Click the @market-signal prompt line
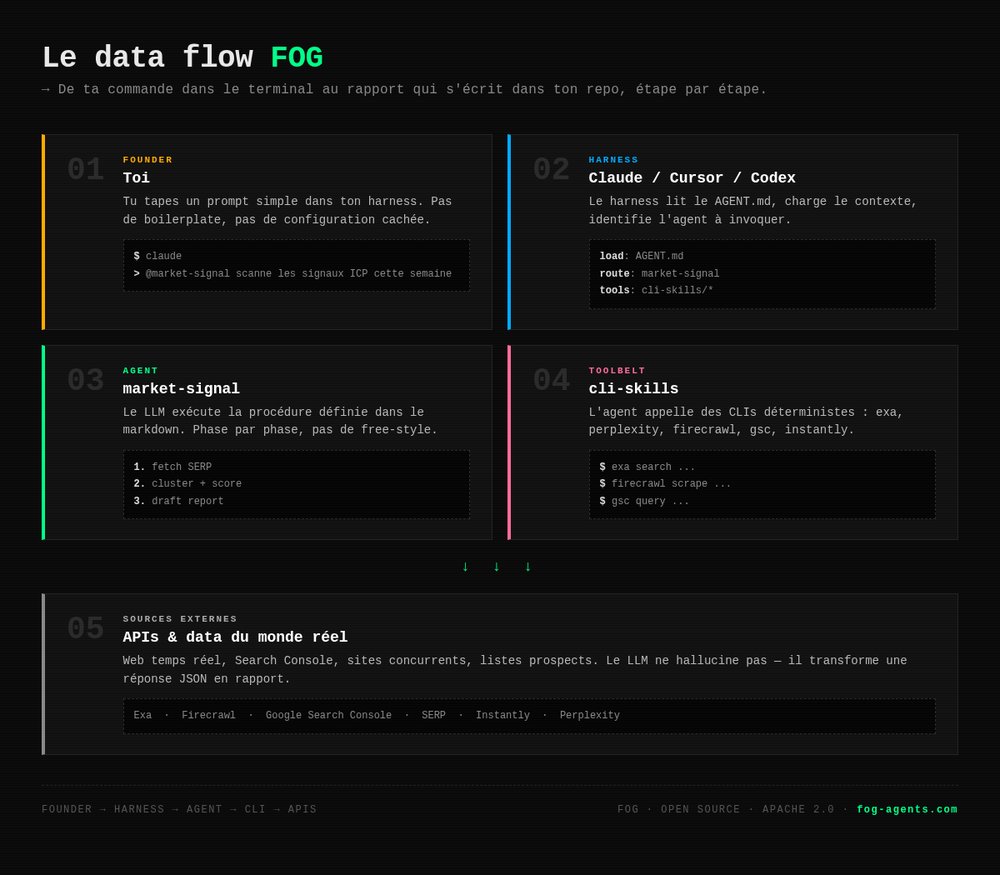1000x875 pixels. pyautogui.click(x=292, y=274)
